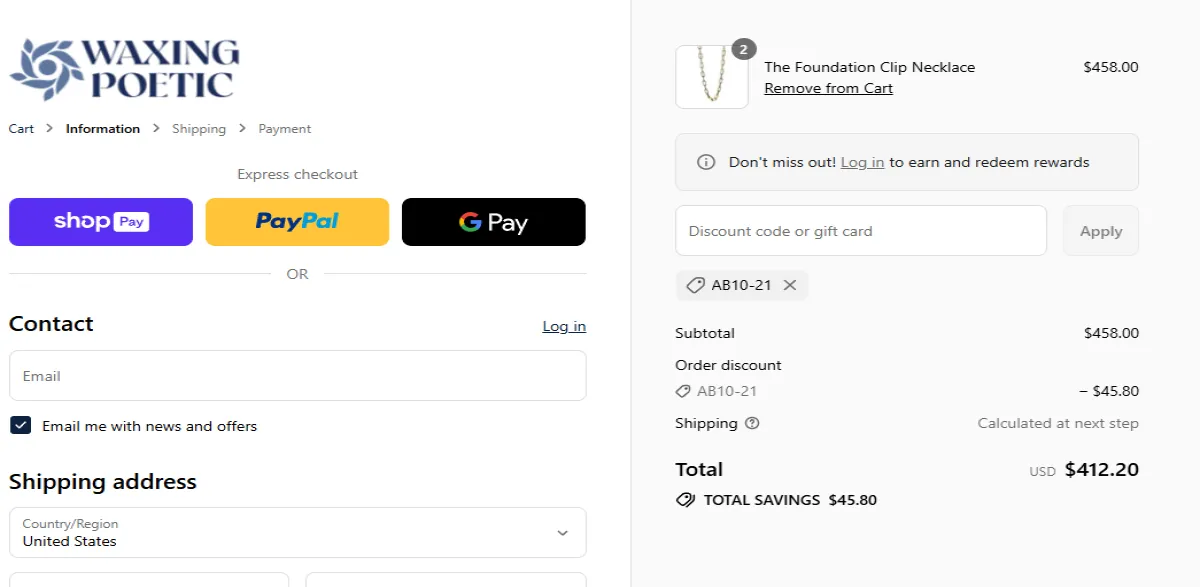This screenshot has width=1200, height=587.
Task: Click Remove from Cart link
Action: [828, 88]
